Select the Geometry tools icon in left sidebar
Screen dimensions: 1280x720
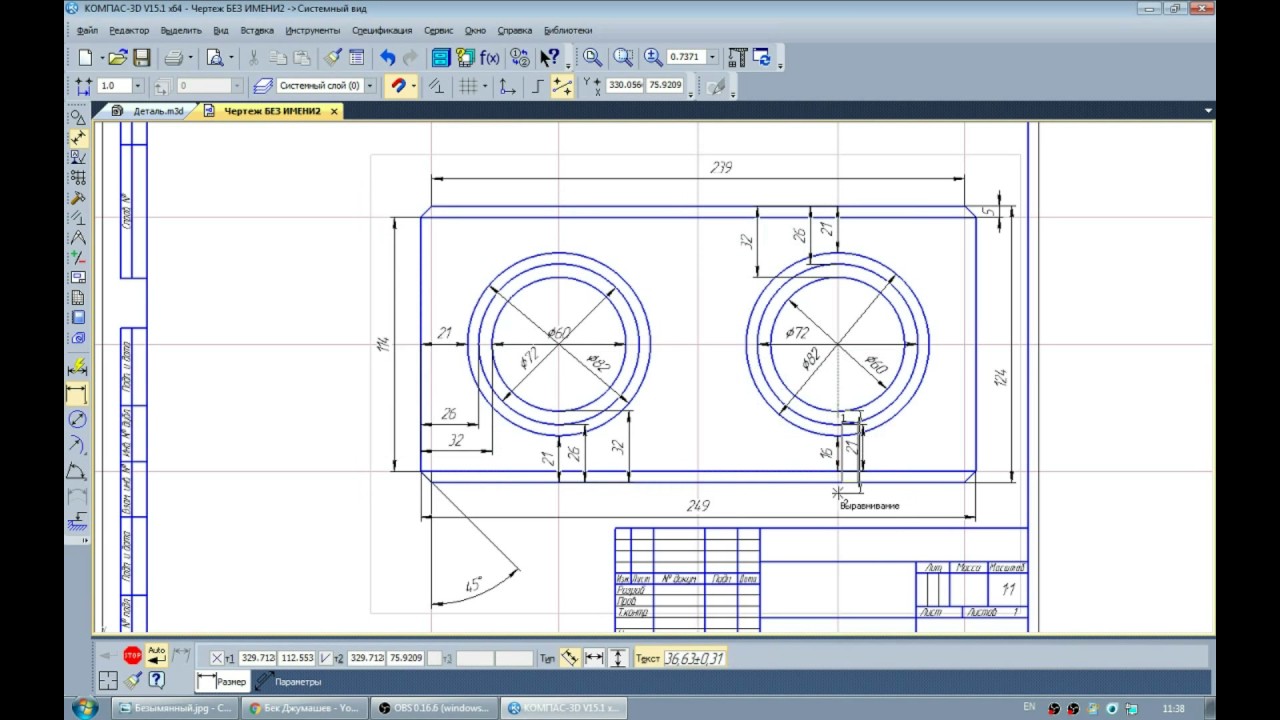tap(77, 117)
